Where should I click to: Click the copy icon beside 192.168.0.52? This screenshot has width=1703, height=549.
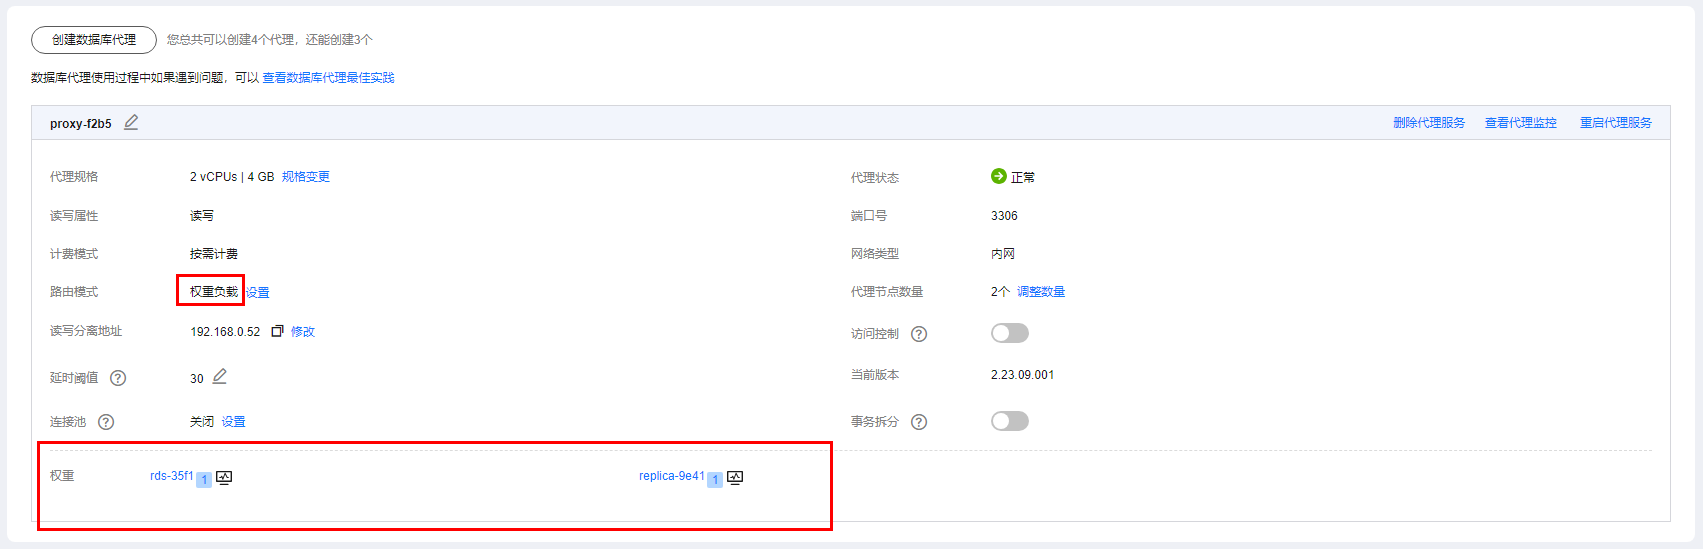tap(277, 331)
